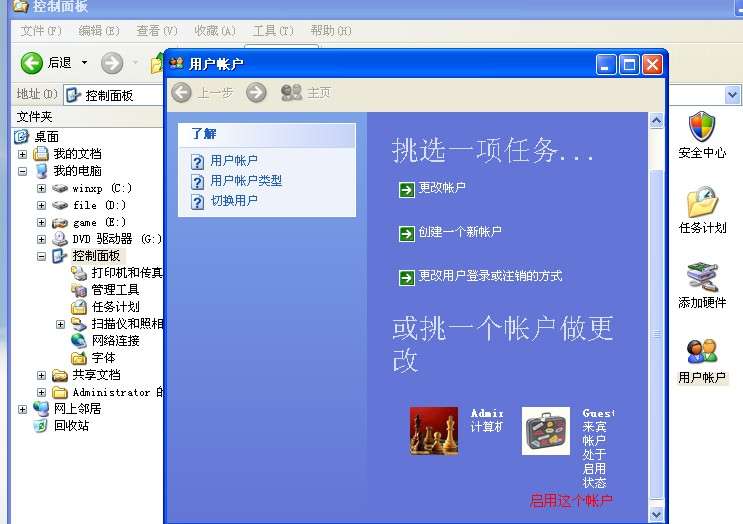Click the 控制面板 address bar field

[114, 95]
